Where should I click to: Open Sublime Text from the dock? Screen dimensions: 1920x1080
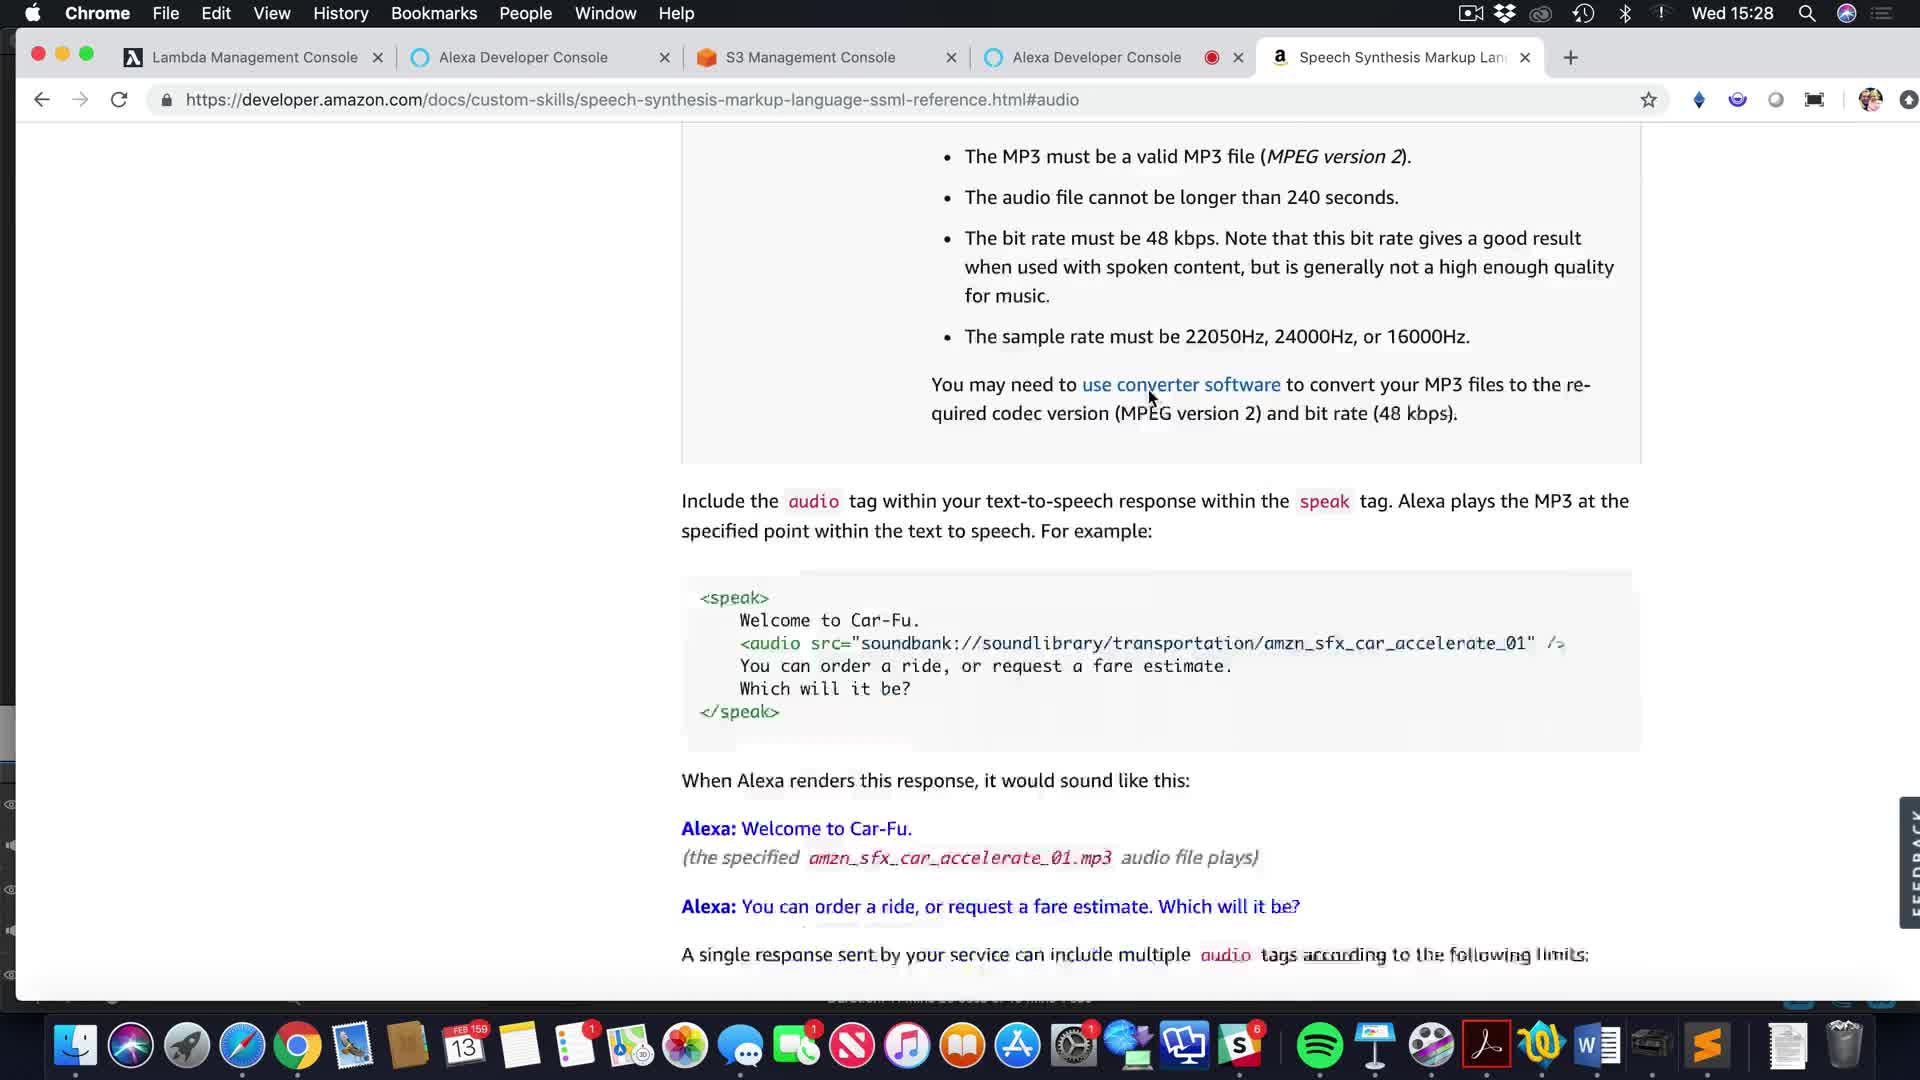point(1707,1046)
